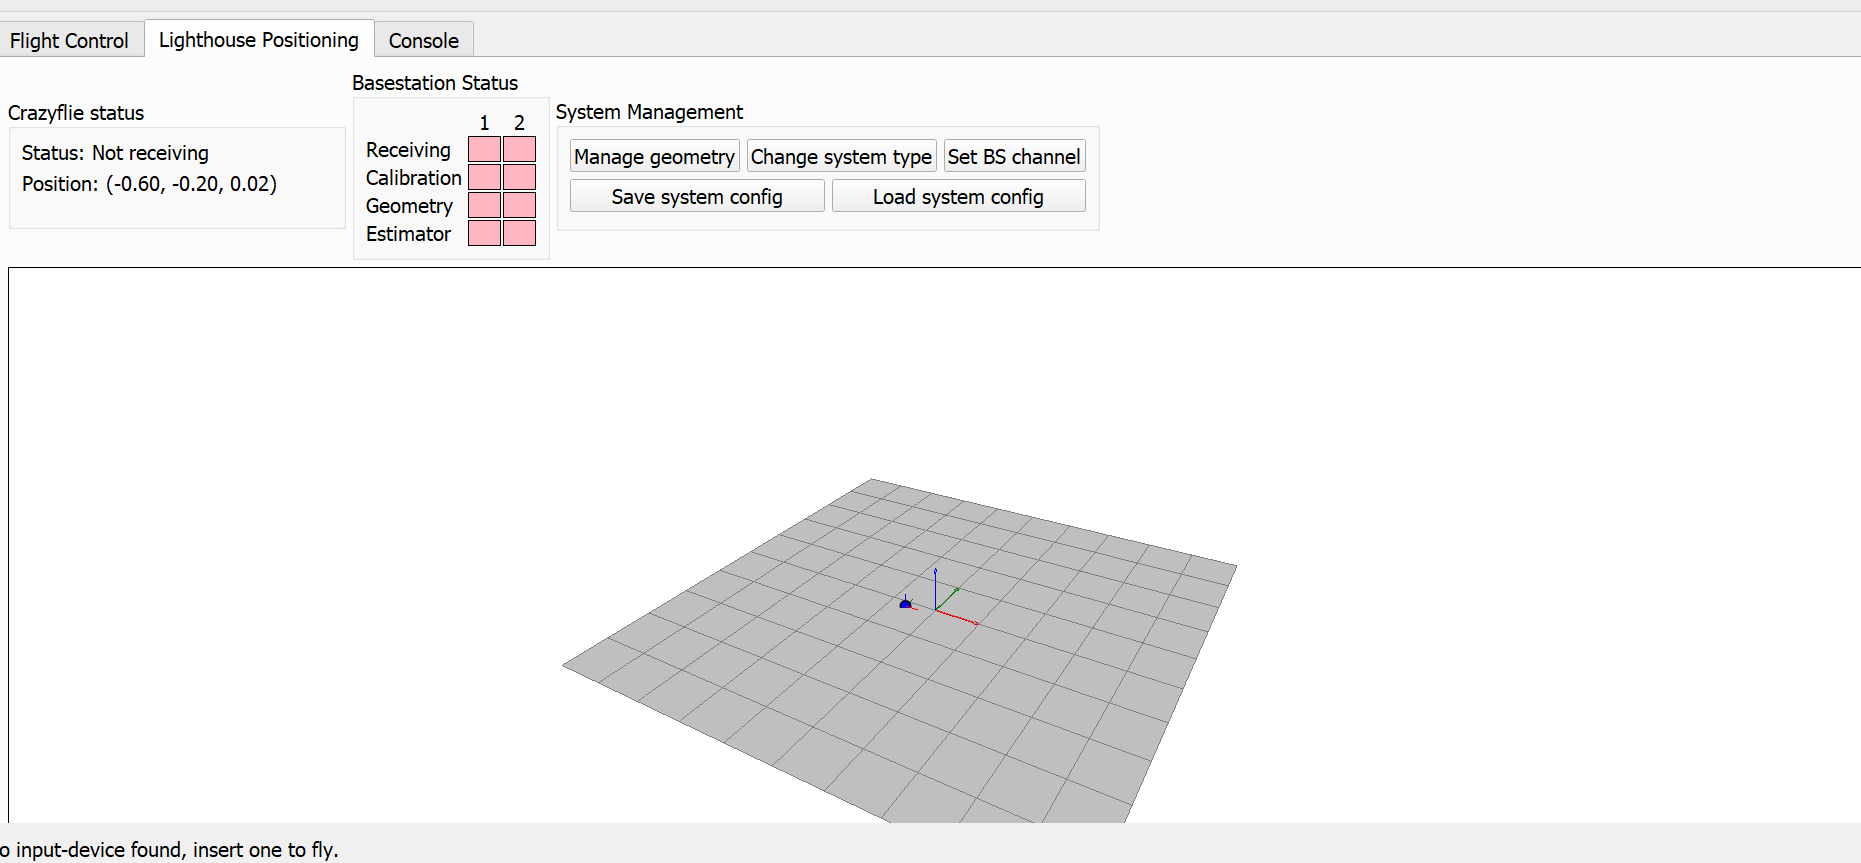Image resolution: width=1861 pixels, height=863 pixels.
Task: Click Estimator indicator for basestation 1
Action: pyautogui.click(x=484, y=234)
